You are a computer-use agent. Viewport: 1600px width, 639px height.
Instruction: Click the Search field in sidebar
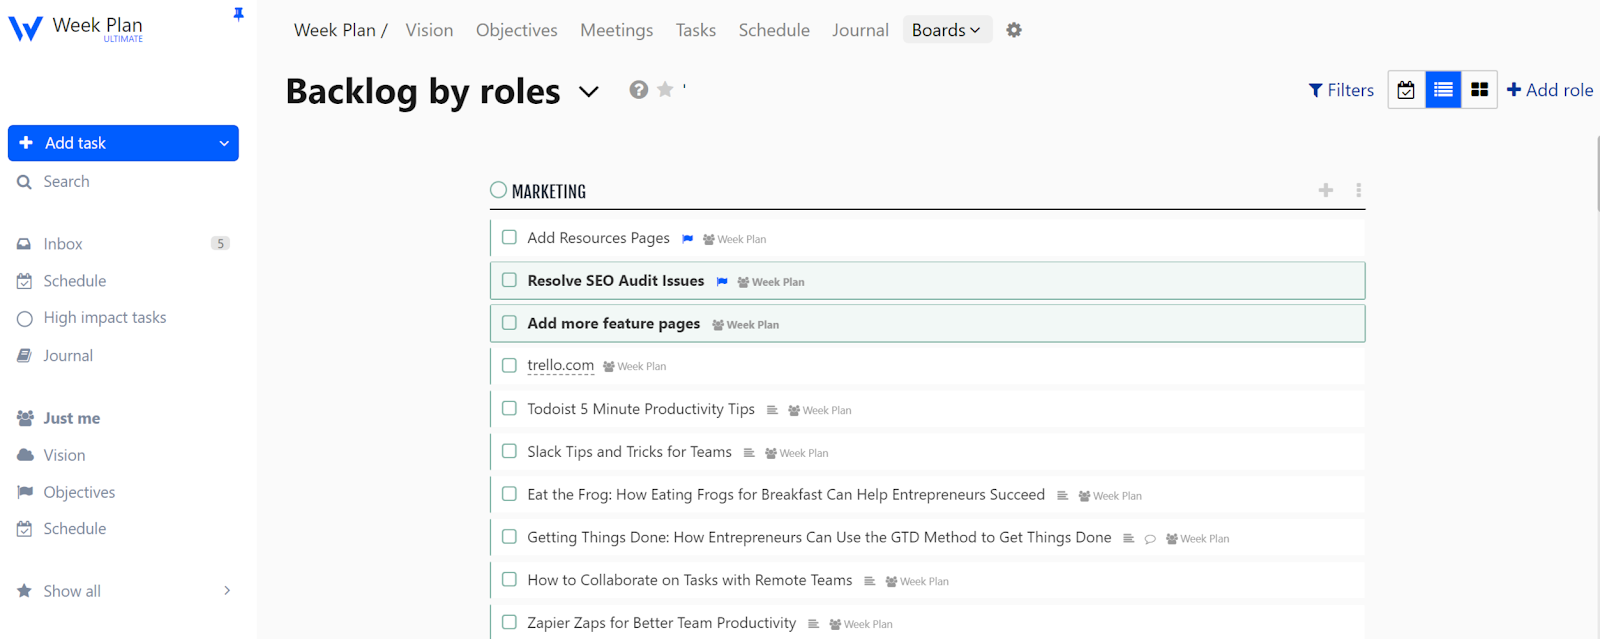pyautogui.click(x=66, y=181)
